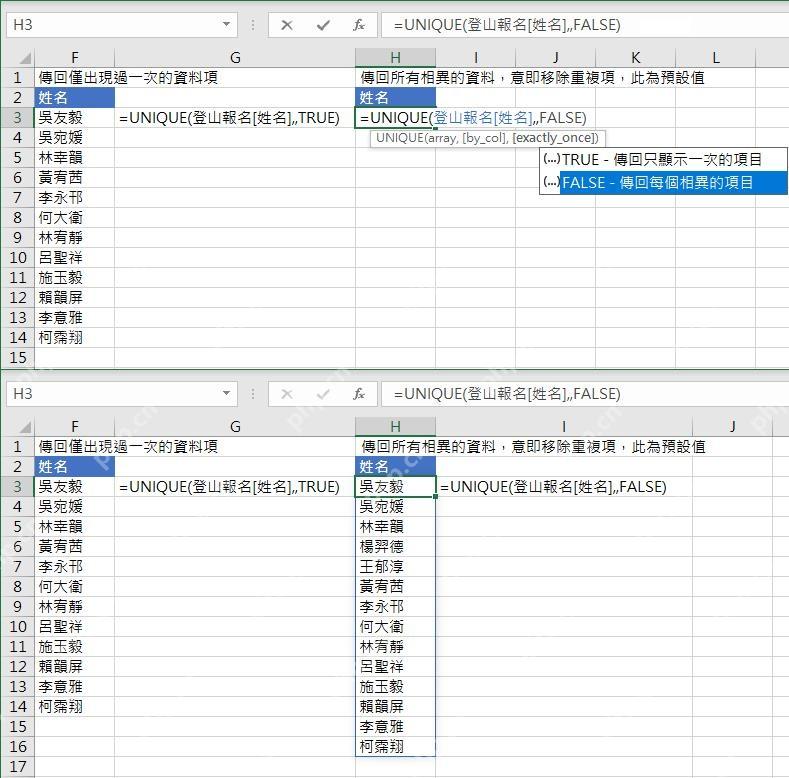Select top sheet 姓名 header in column H
This screenshot has height=778, width=789.
396,98
